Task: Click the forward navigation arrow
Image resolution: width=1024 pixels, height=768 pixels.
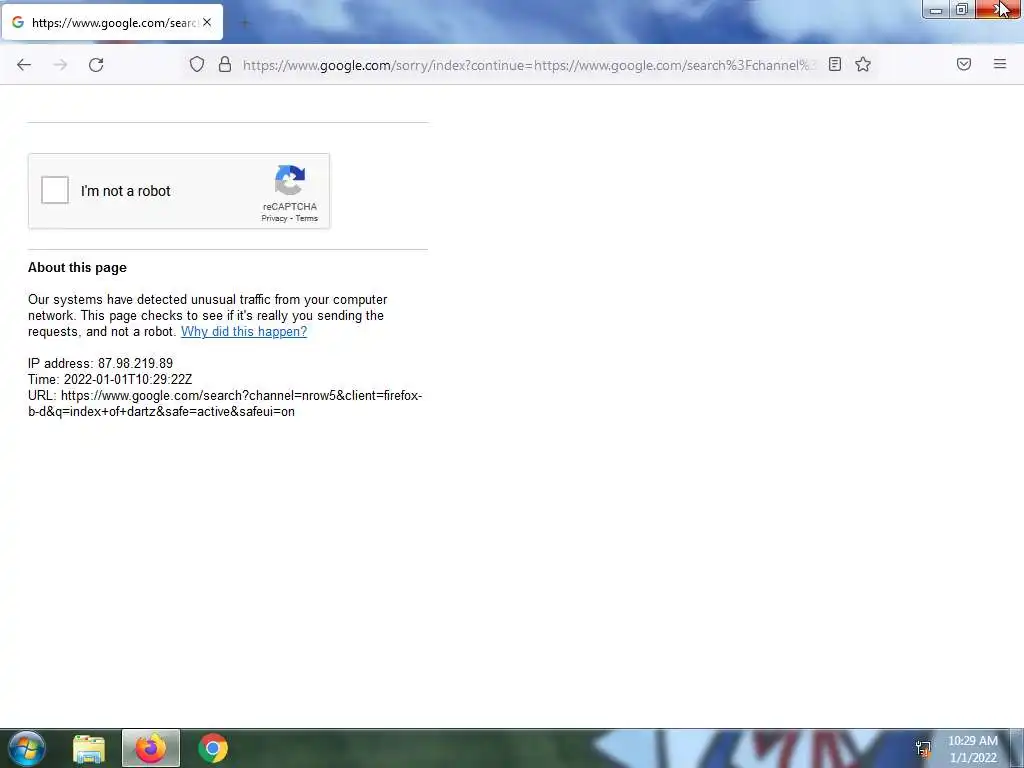Action: tap(60, 65)
